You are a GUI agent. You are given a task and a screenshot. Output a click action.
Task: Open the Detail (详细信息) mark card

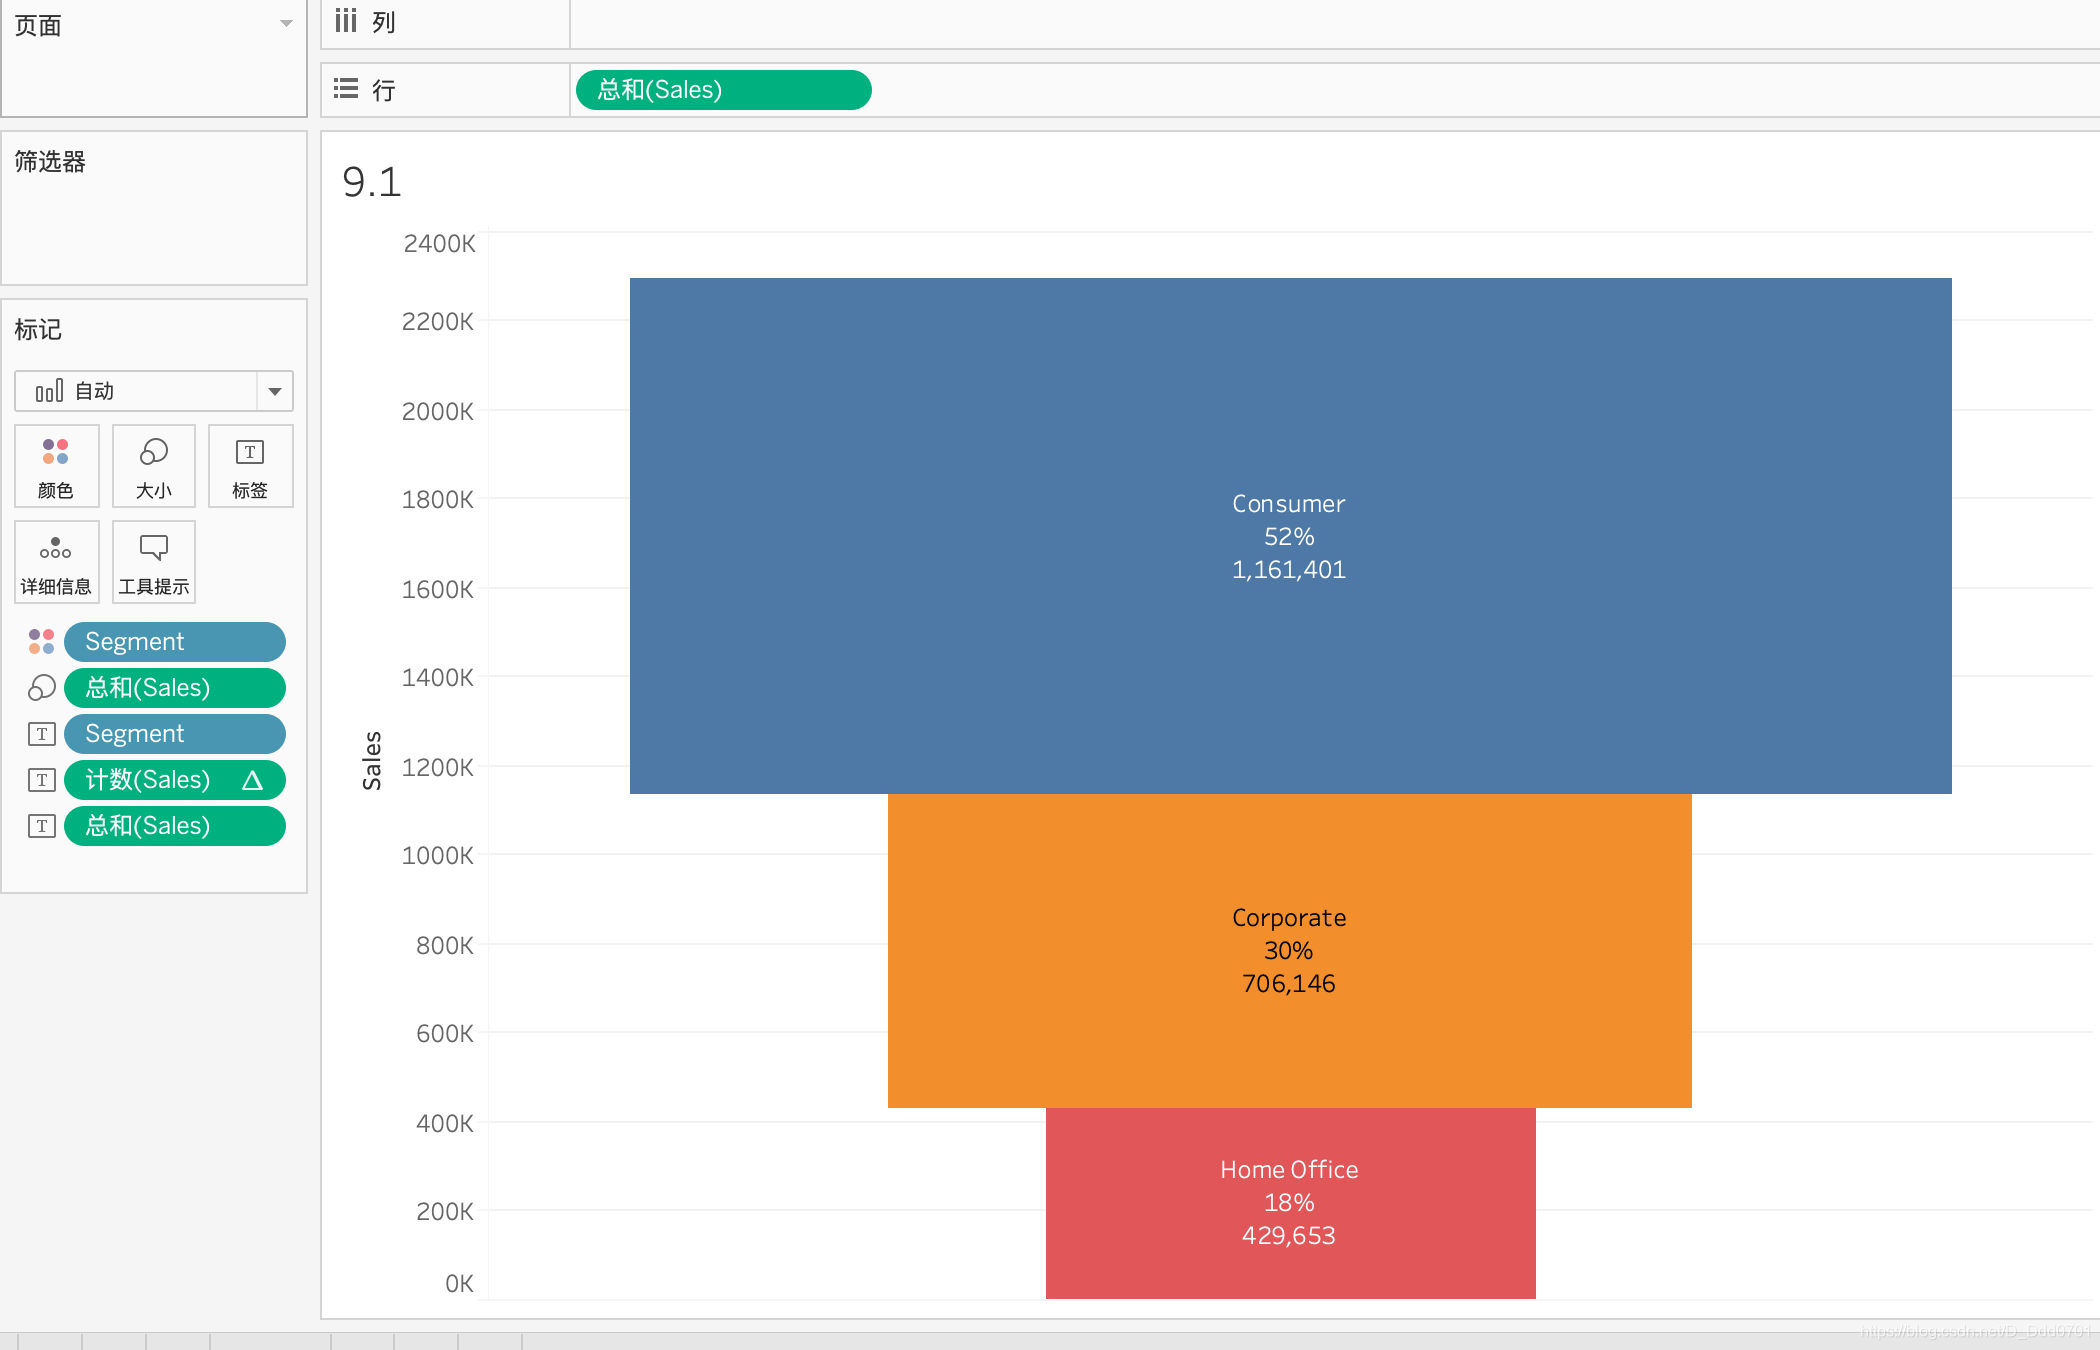click(56, 562)
